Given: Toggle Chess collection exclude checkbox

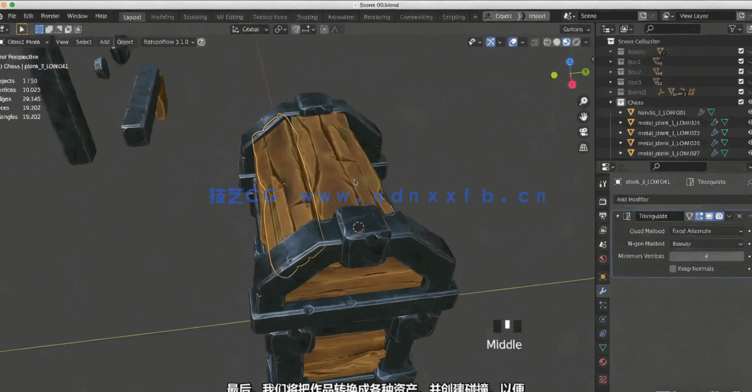Looking at the screenshot, I should click(741, 102).
